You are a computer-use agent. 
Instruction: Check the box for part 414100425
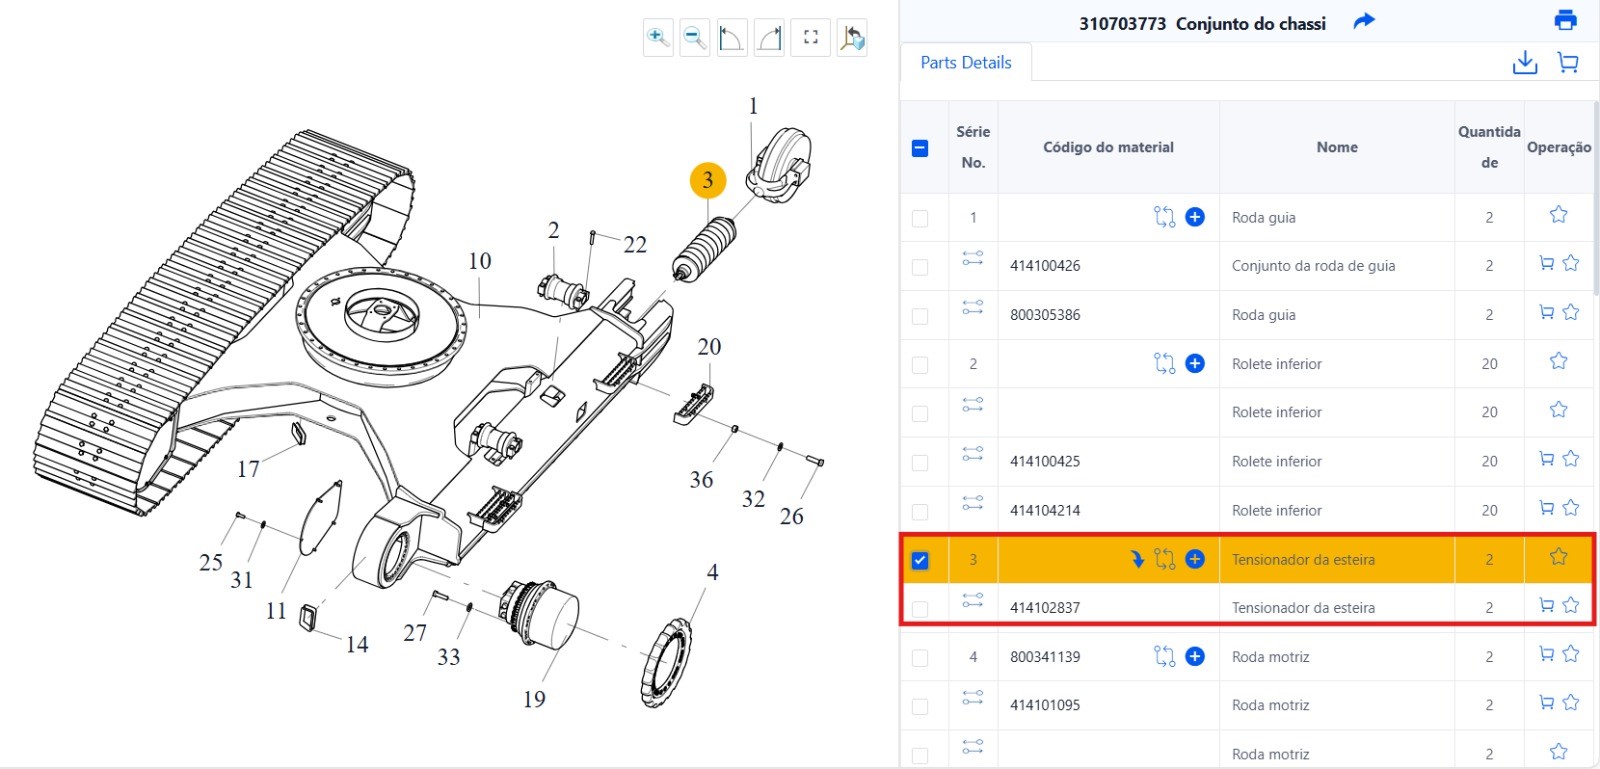pyautogui.click(x=920, y=462)
